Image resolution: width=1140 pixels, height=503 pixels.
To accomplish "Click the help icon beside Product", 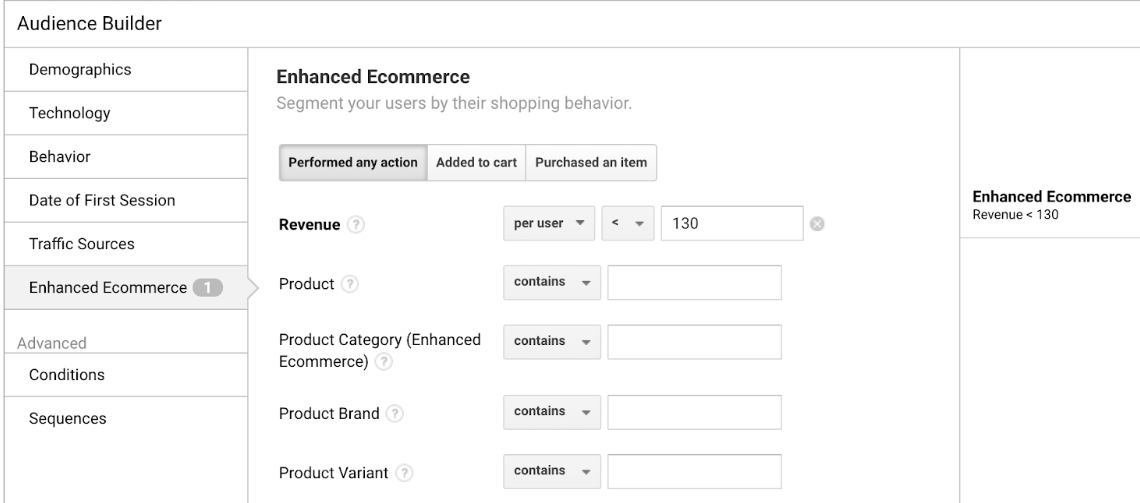I will click(x=350, y=284).
